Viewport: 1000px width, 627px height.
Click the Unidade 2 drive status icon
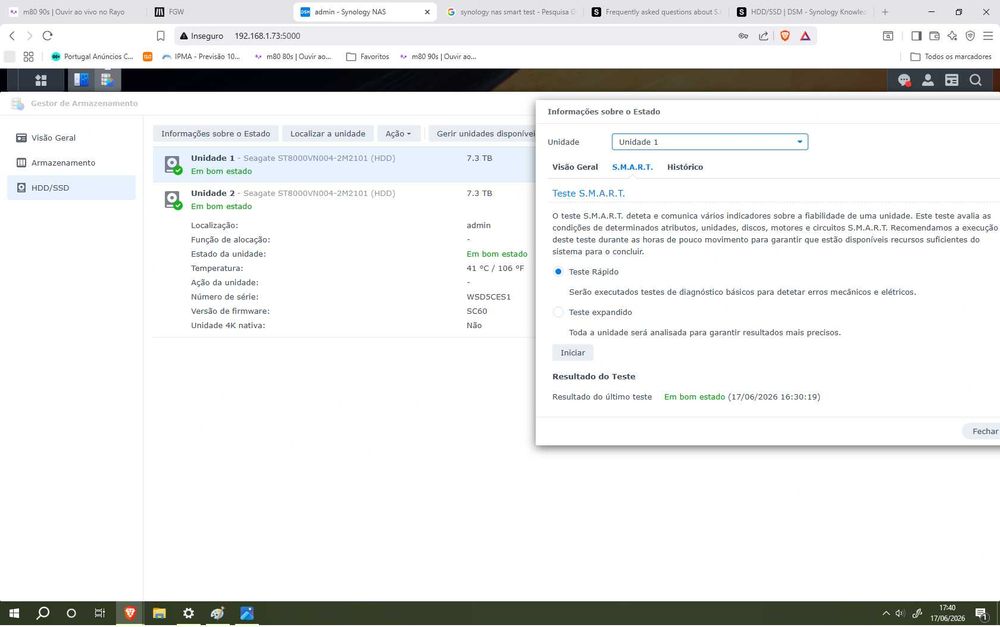click(173, 200)
